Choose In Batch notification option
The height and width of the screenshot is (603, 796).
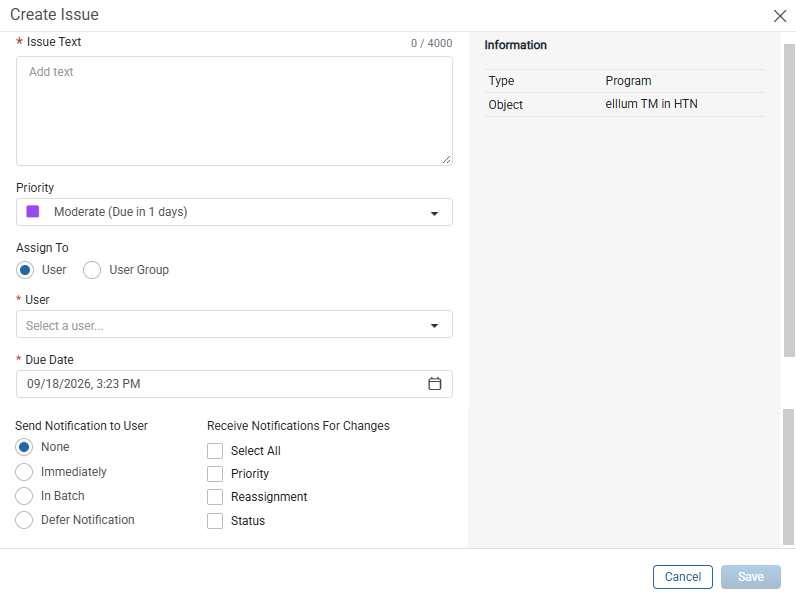click(x=24, y=496)
